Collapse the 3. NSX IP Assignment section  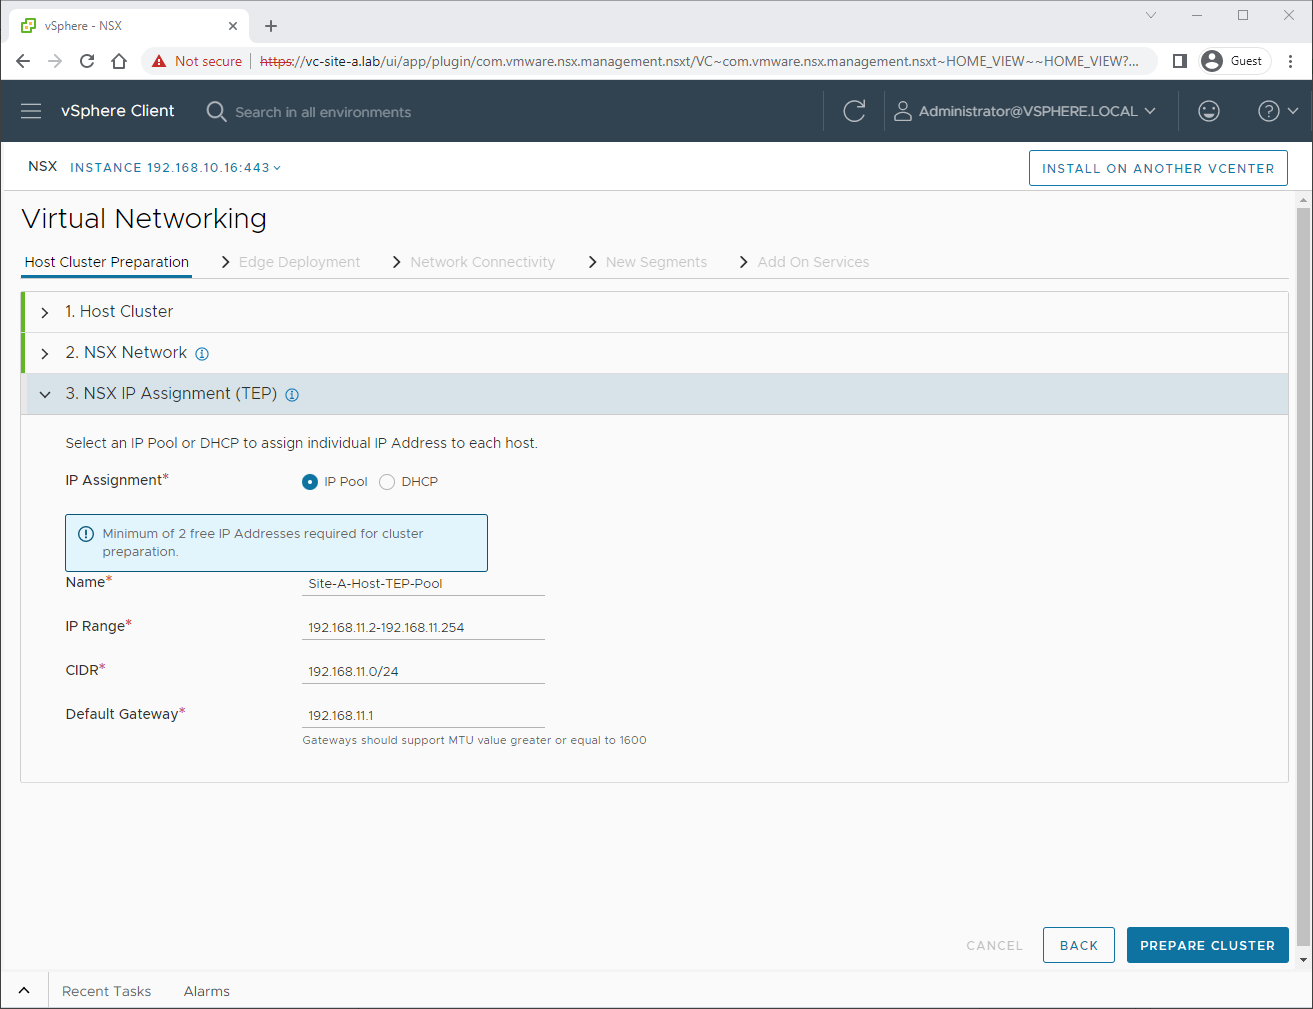coord(45,395)
